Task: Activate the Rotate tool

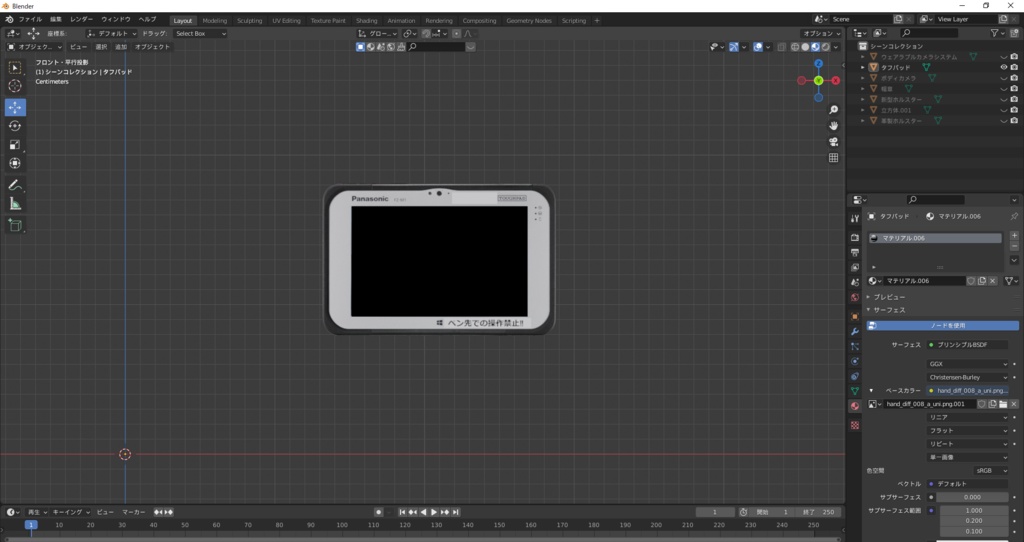Action: tap(15, 126)
